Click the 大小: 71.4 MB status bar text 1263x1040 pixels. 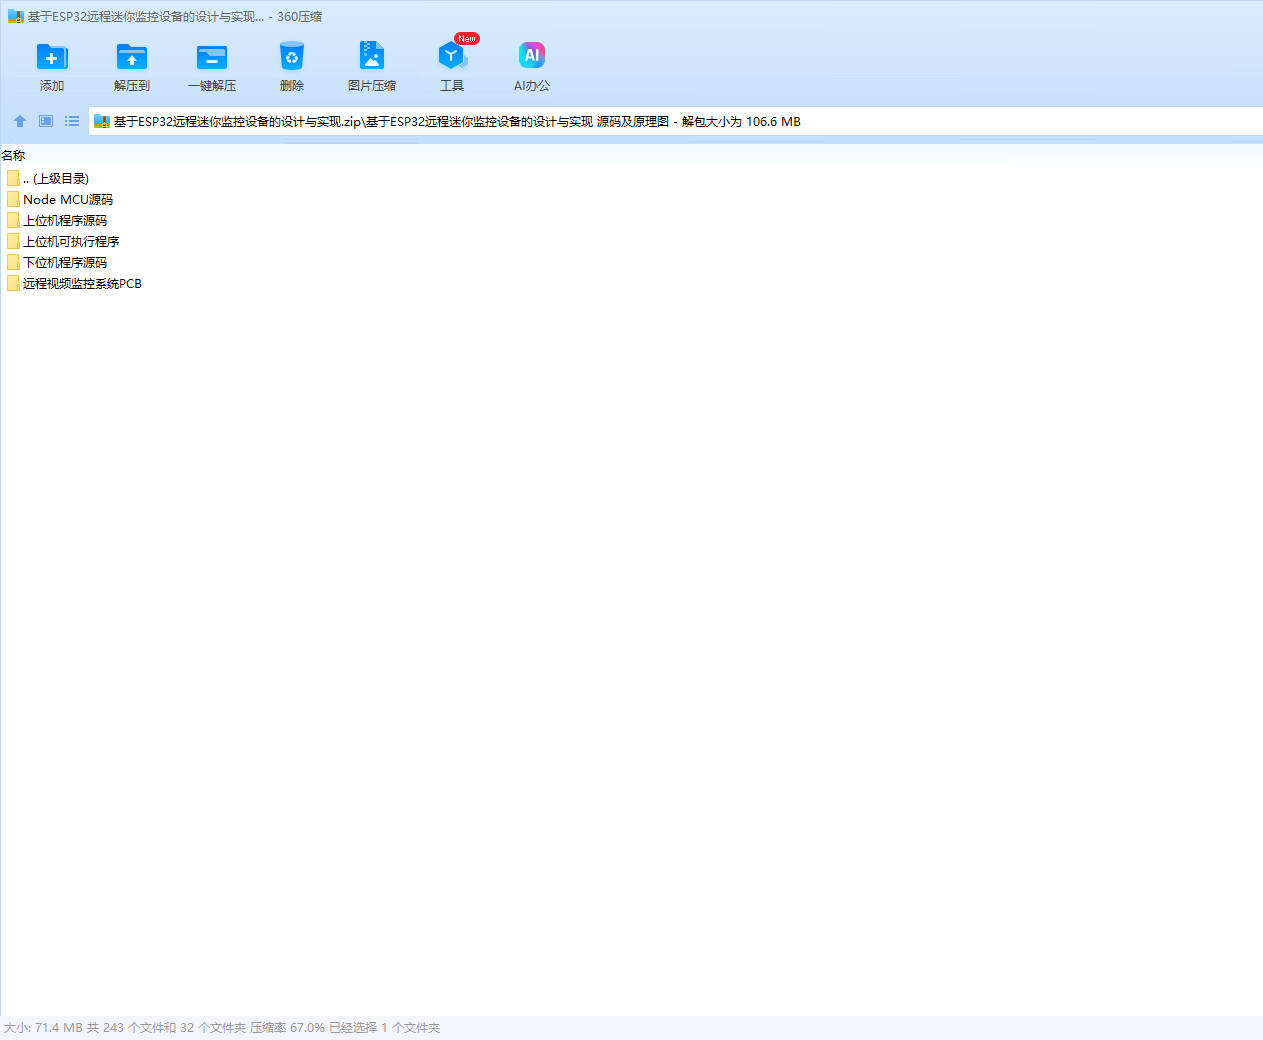43,1028
